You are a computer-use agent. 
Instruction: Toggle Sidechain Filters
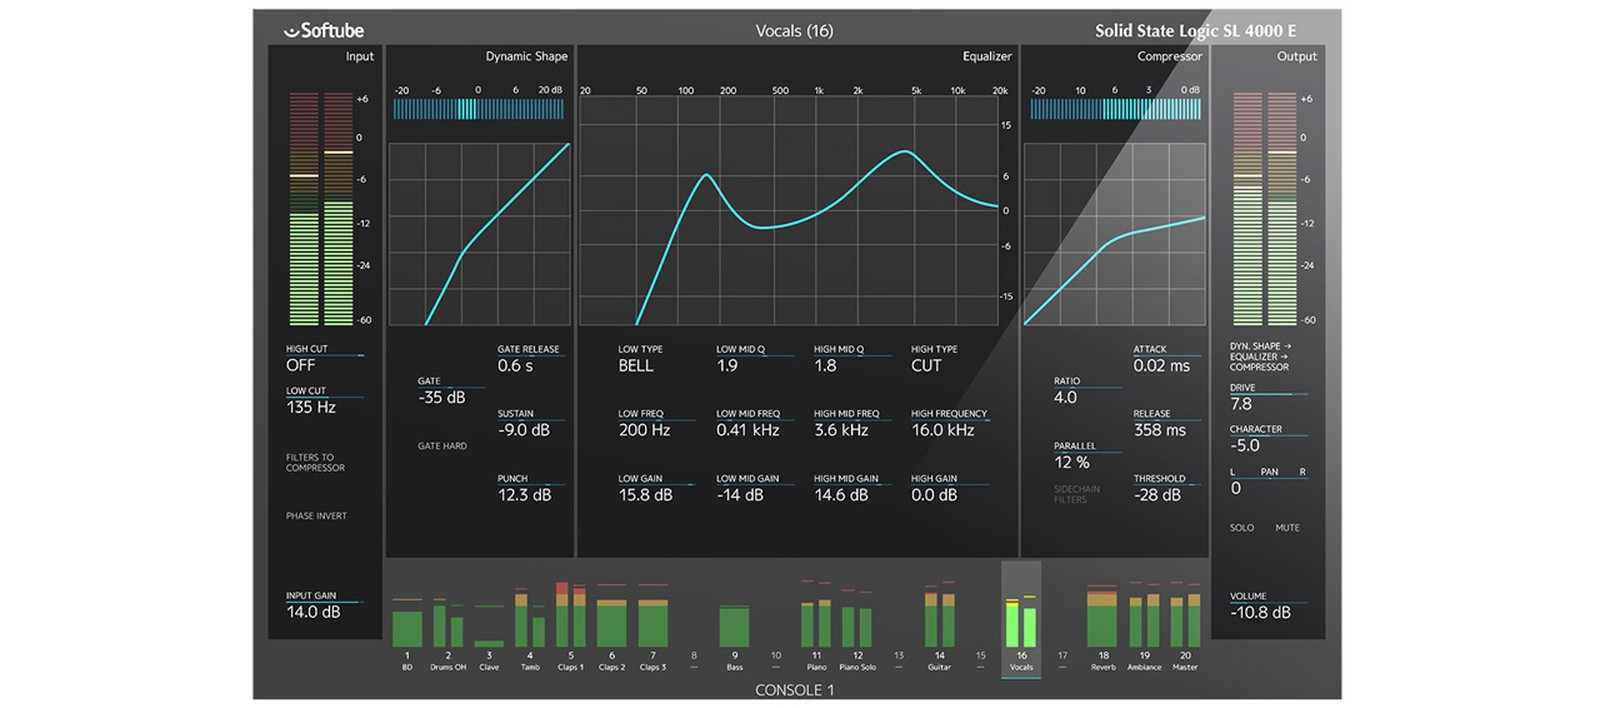[x=1076, y=494]
